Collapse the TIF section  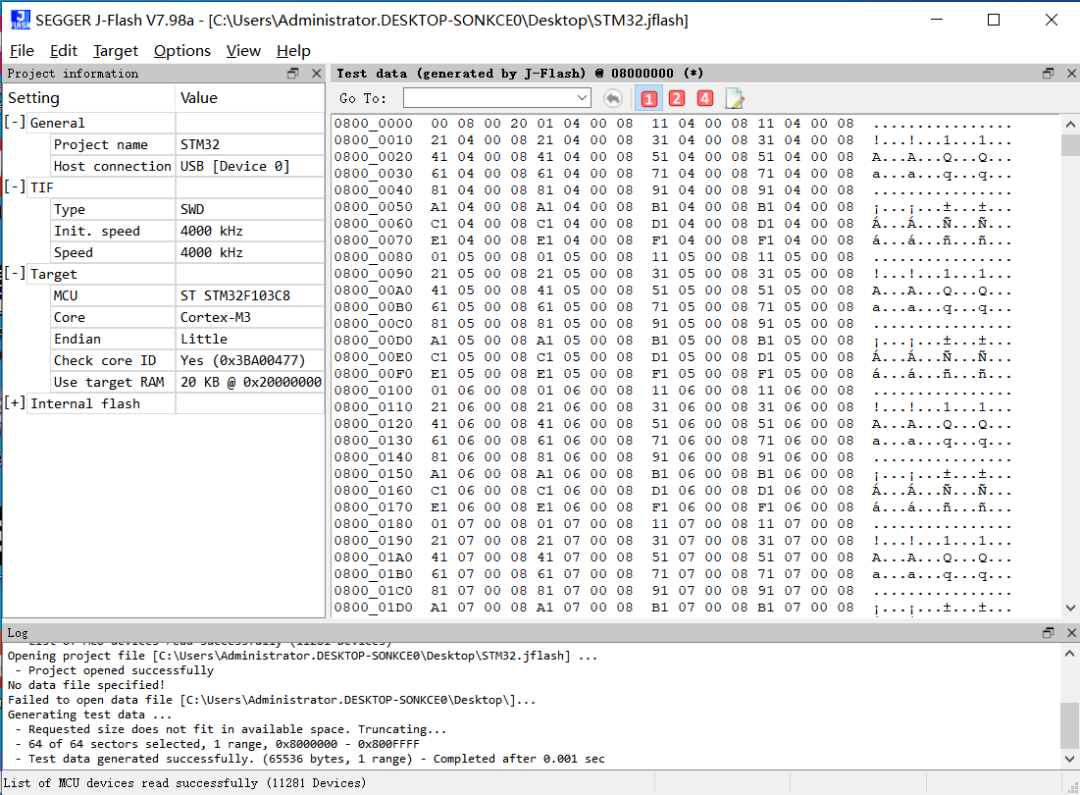click(14, 187)
